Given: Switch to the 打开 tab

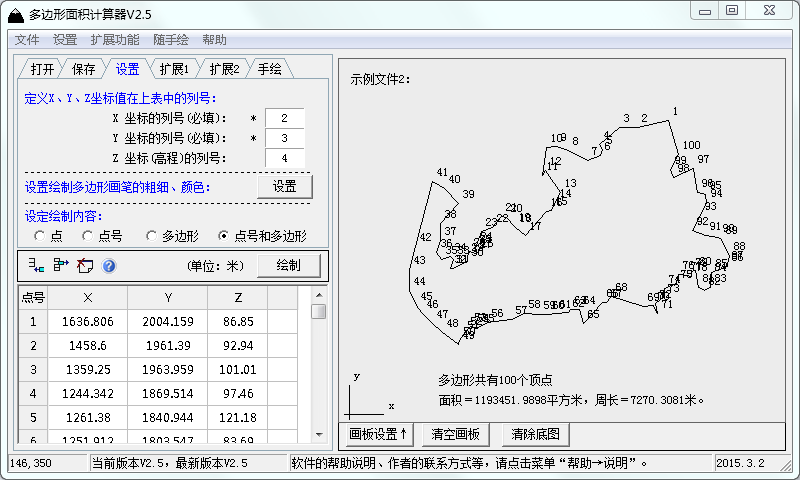Looking at the screenshot, I should (x=42, y=69).
